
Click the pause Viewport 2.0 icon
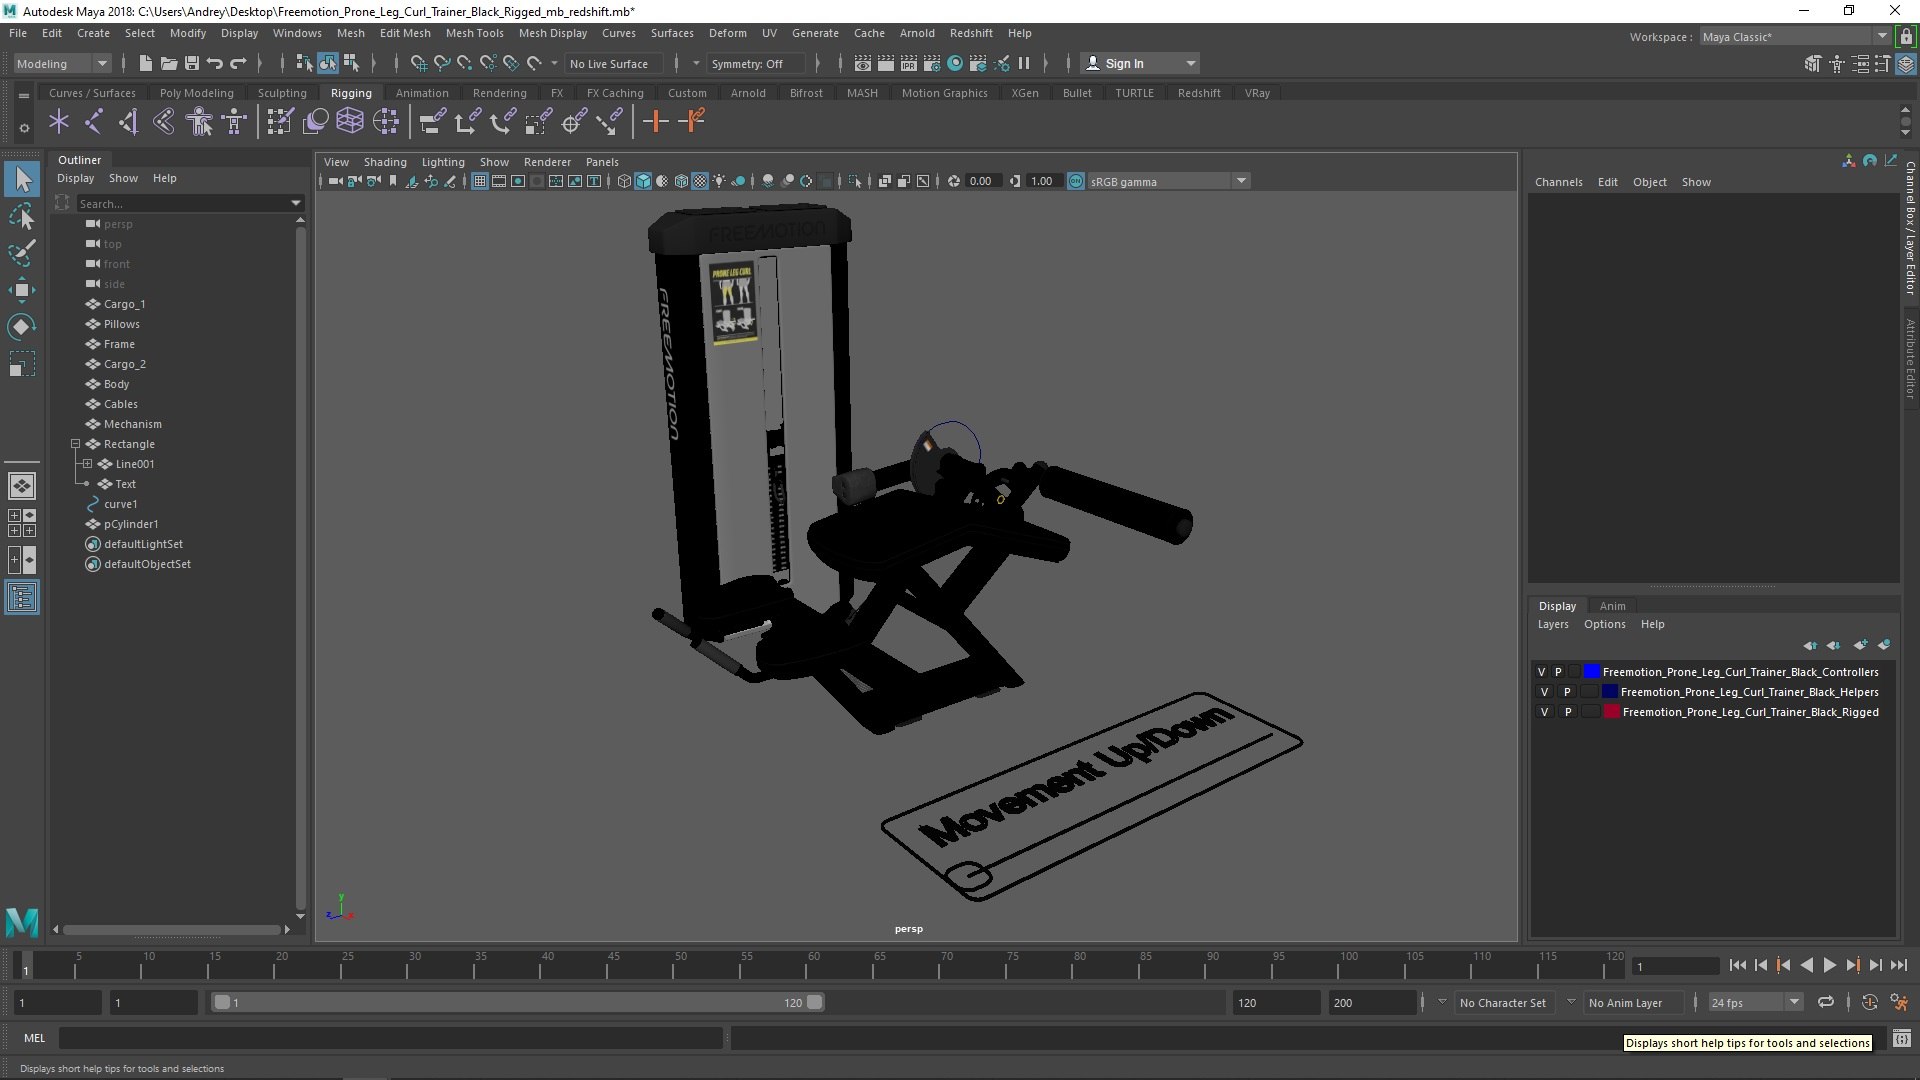(x=1024, y=63)
